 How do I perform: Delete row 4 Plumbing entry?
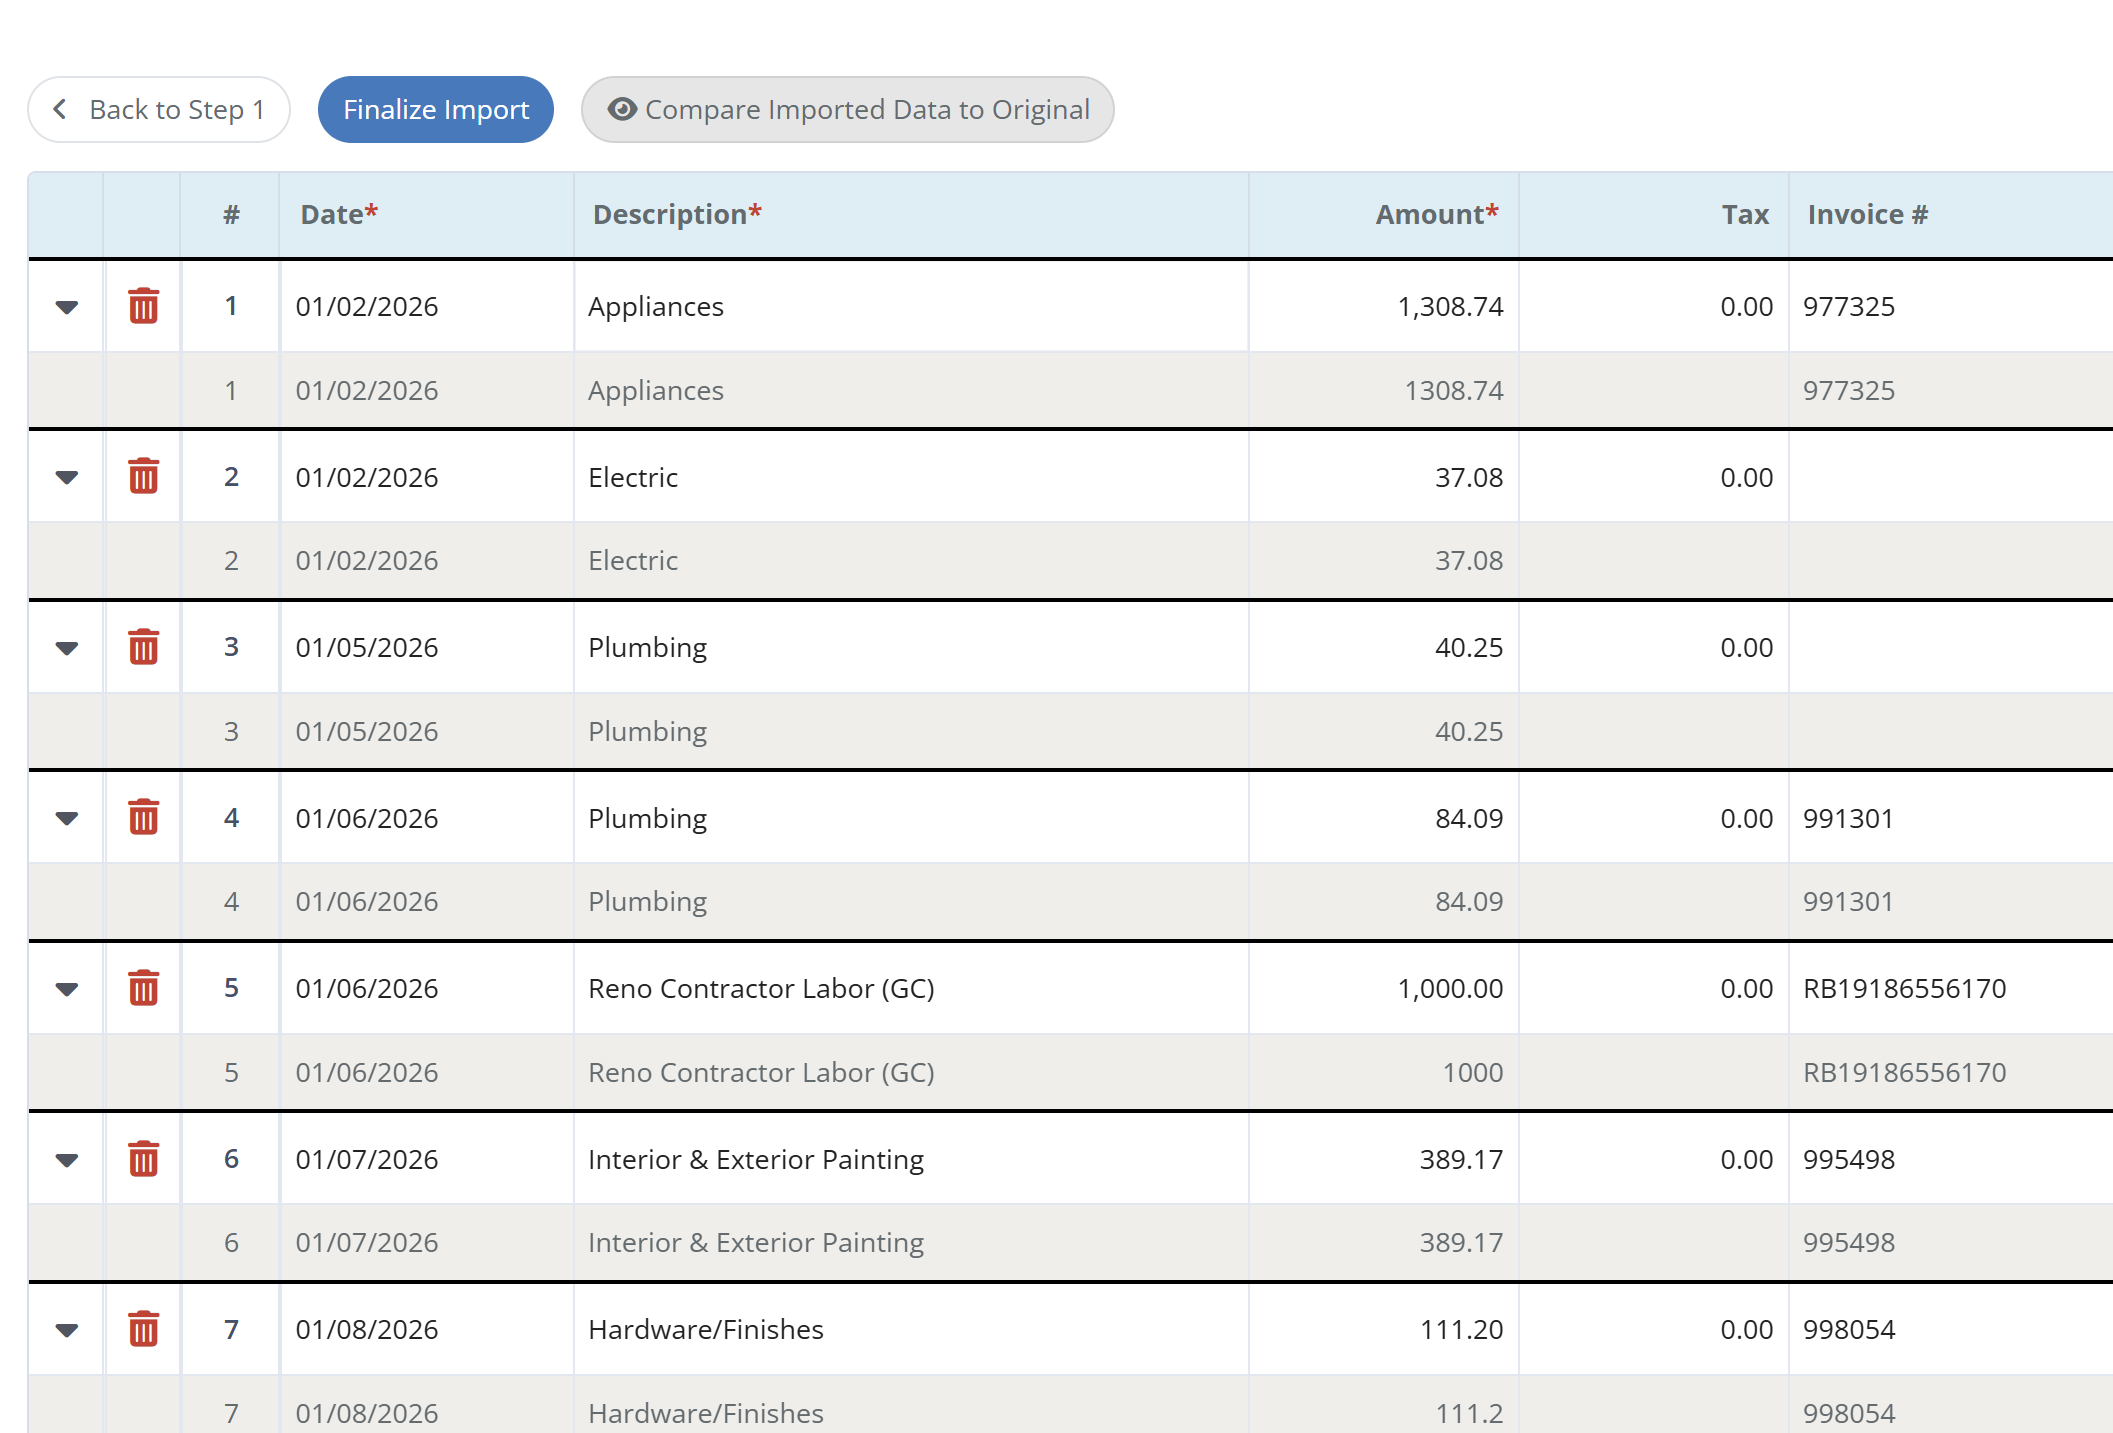142,818
